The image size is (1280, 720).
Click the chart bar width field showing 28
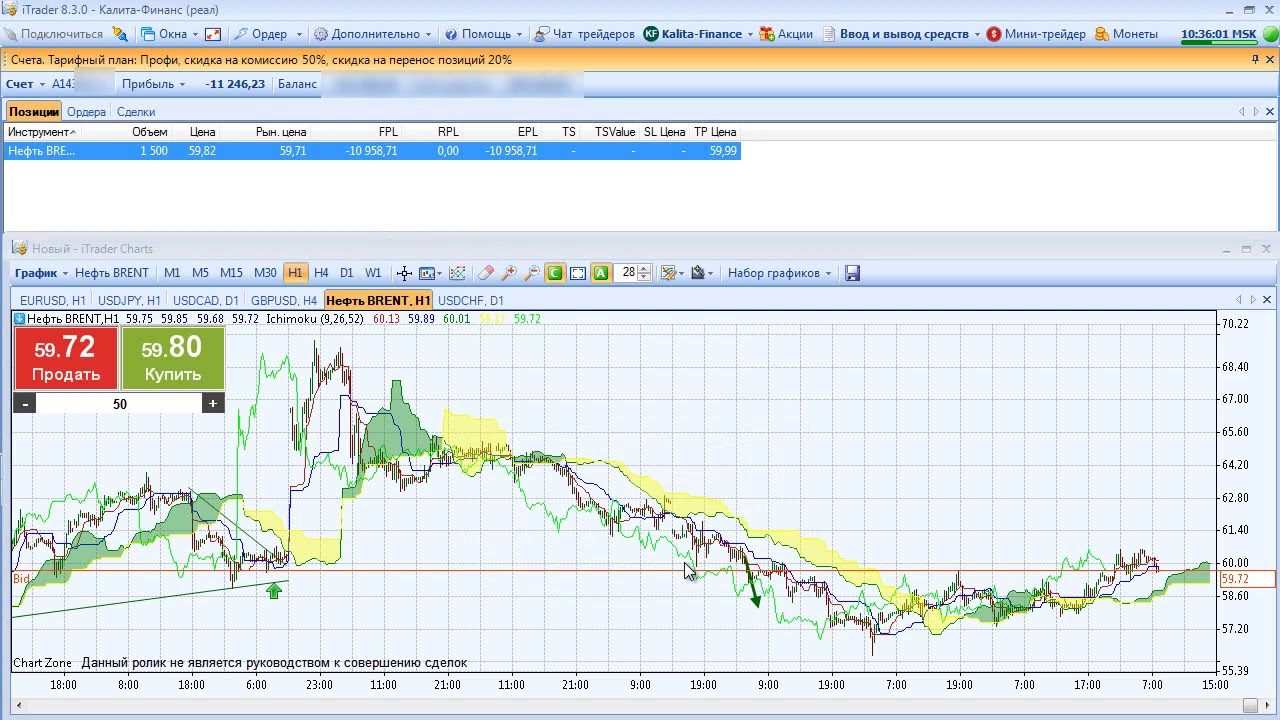[x=628, y=273]
